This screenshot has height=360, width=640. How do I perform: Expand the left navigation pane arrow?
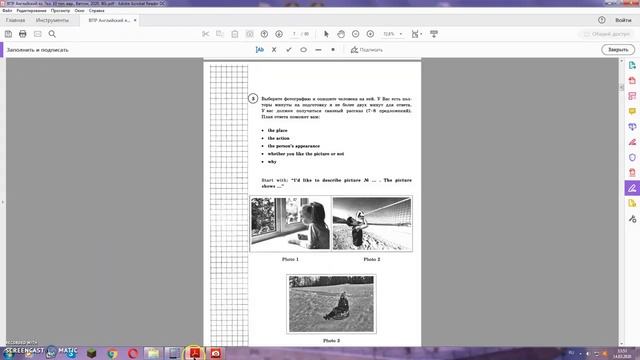click(x=2, y=202)
